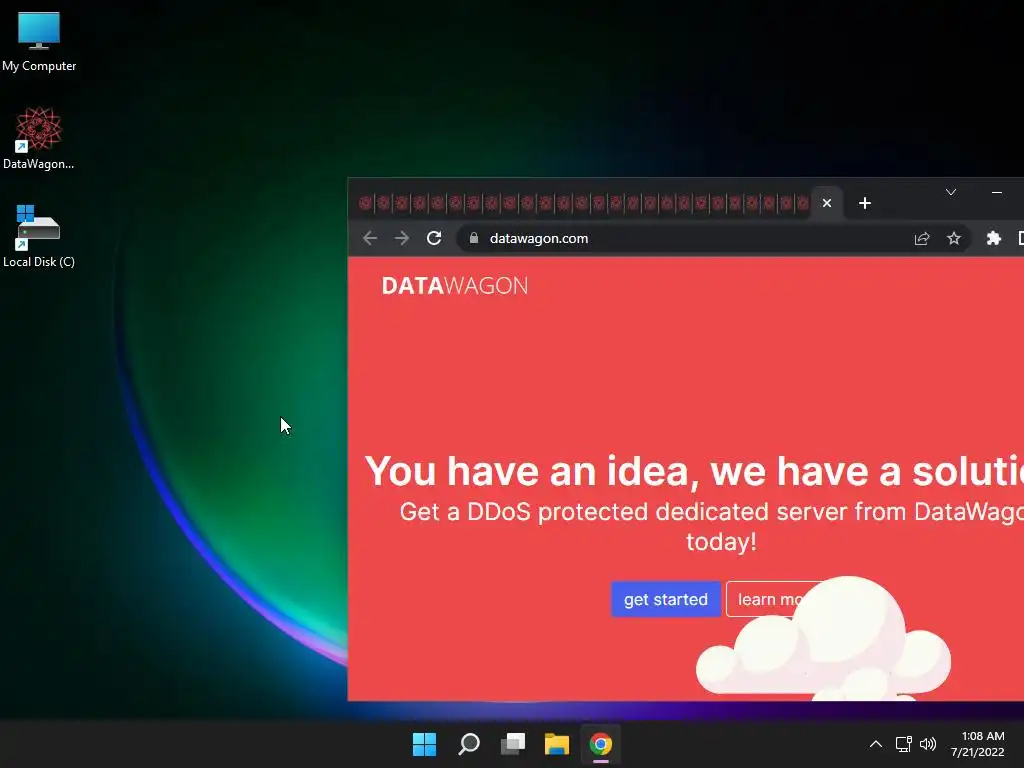Open the My Computer desktop icon
The image size is (1024, 768).
[x=39, y=41]
